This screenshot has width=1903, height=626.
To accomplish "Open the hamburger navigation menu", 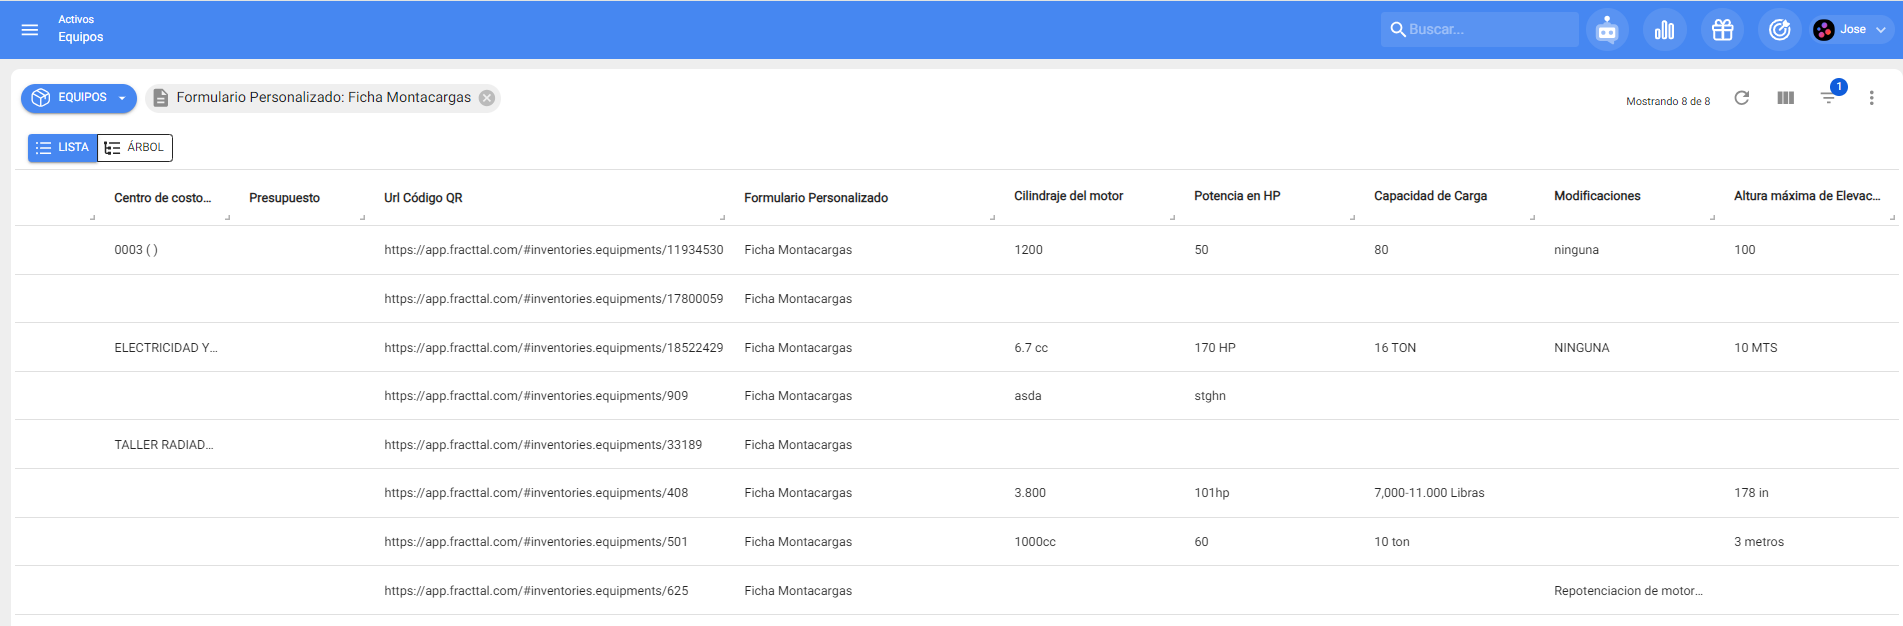I will click(x=30, y=30).
